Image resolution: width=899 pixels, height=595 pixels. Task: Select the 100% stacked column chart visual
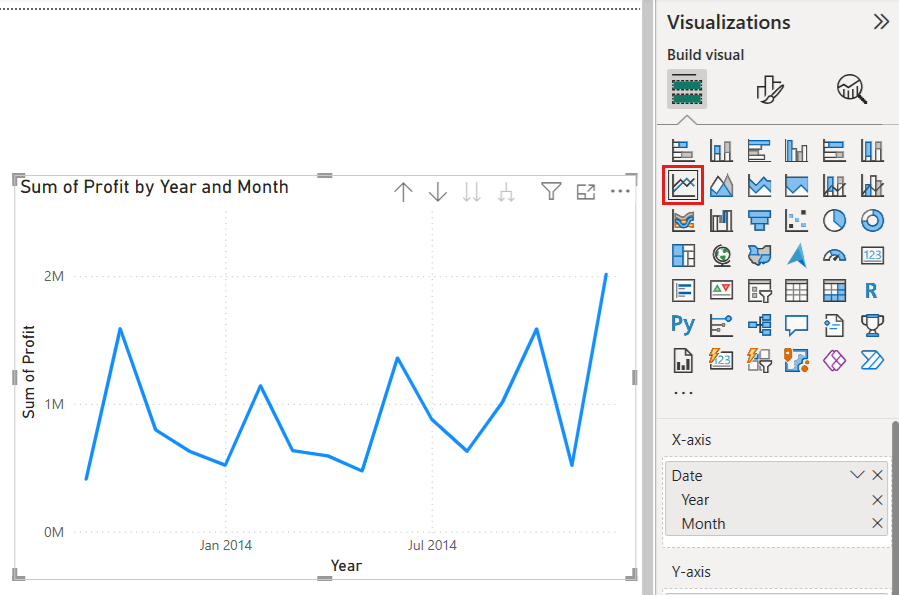872,151
